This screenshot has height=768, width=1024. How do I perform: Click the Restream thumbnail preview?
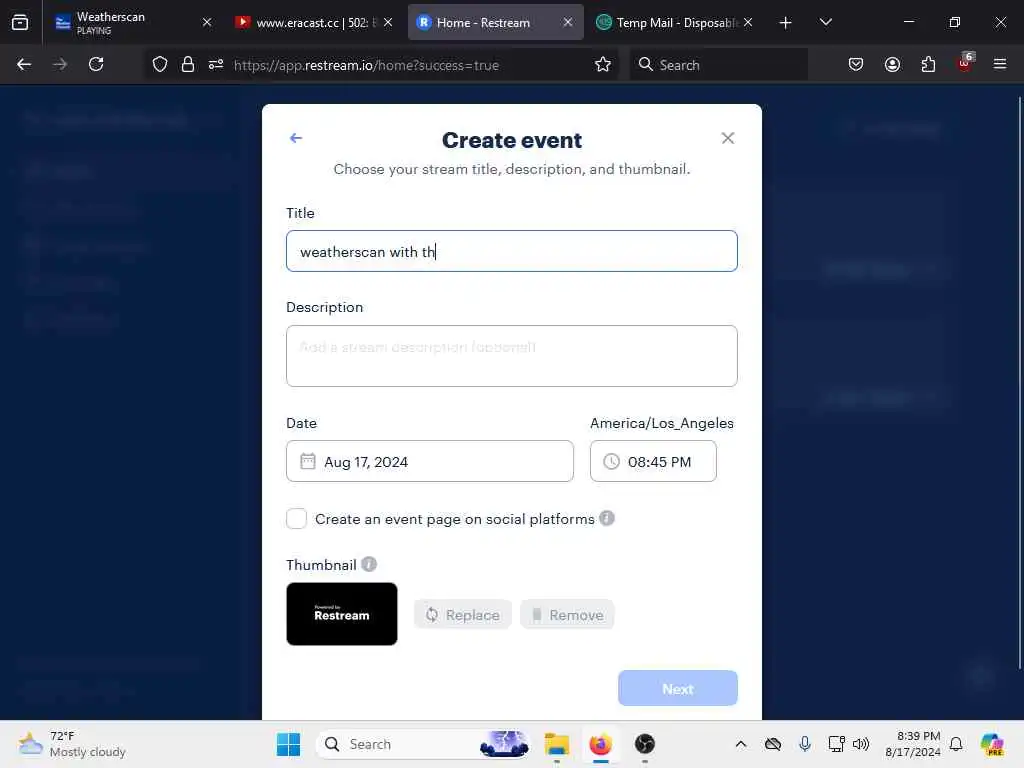pyautogui.click(x=342, y=614)
